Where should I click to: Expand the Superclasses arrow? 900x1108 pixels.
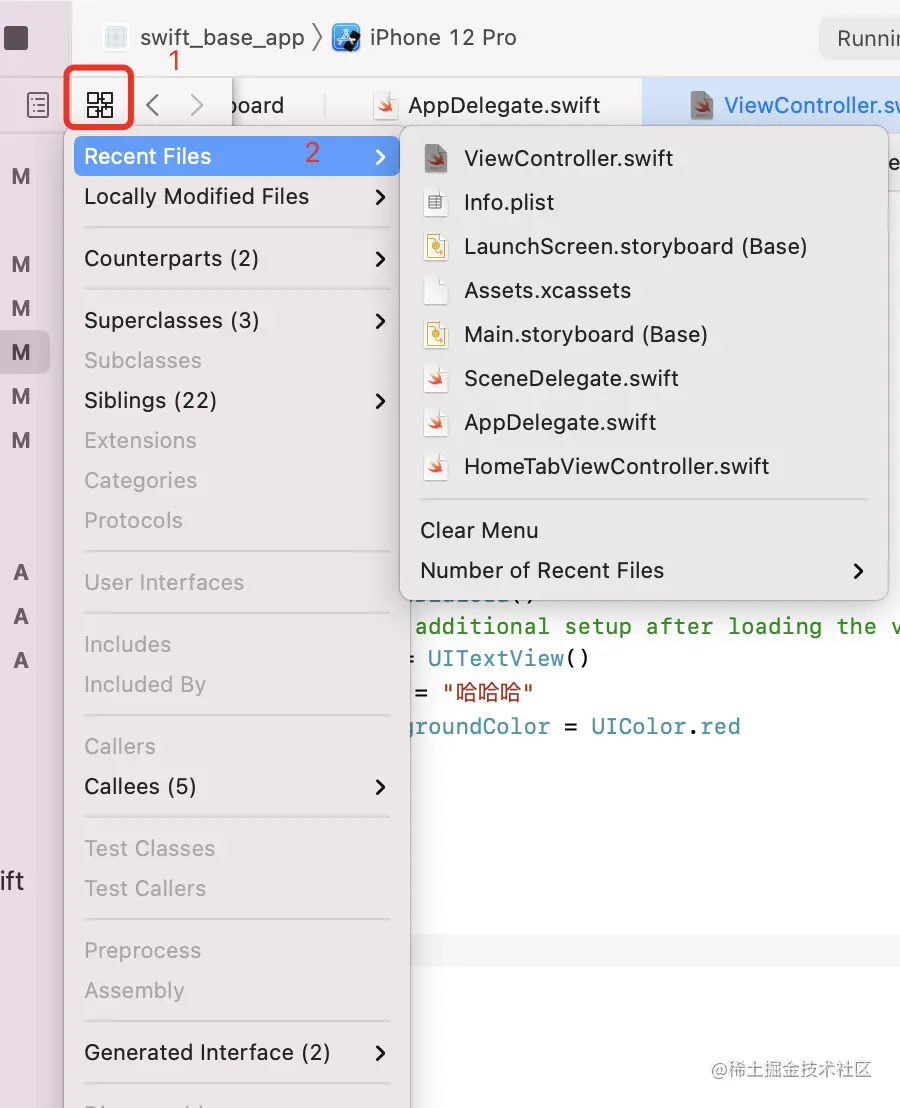pos(381,322)
